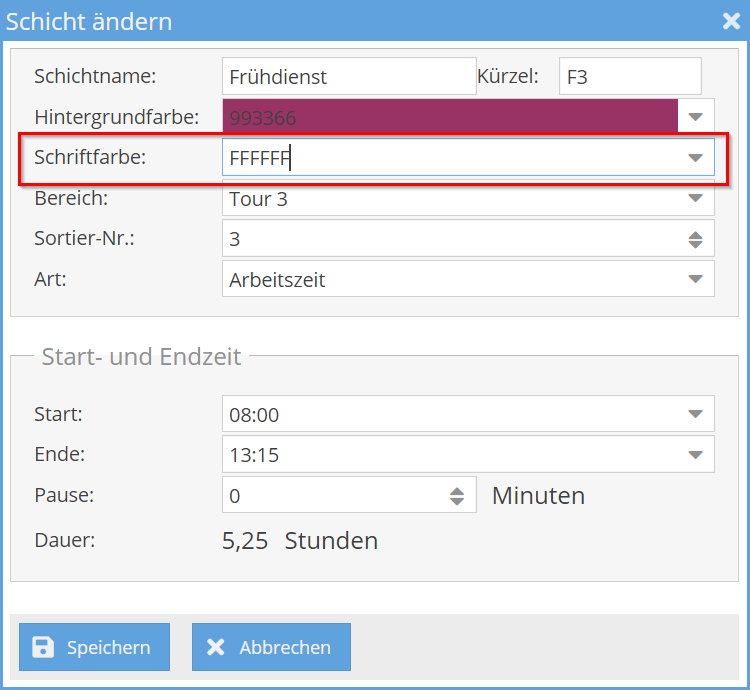The width and height of the screenshot is (750, 690).
Task: Click the Ende time field showing 13:15
Action: point(450,455)
